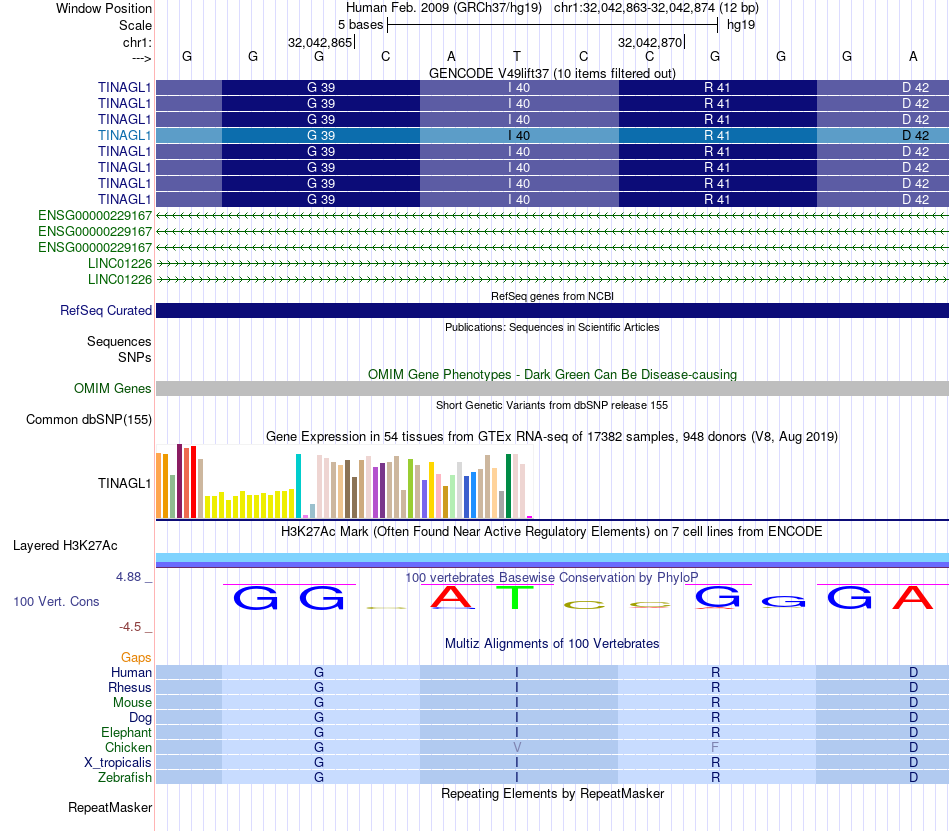Click the 5 bases scale bar
The width and height of the screenshot is (950, 831).
[553, 25]
